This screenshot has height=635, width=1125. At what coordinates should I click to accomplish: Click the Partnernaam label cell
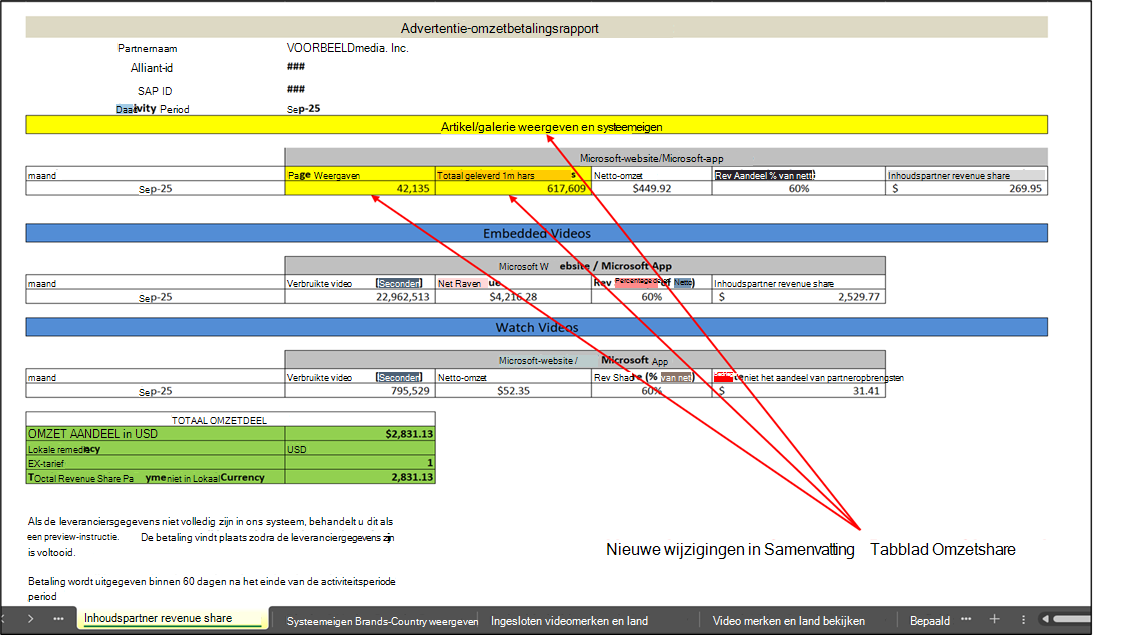(148, 48)
